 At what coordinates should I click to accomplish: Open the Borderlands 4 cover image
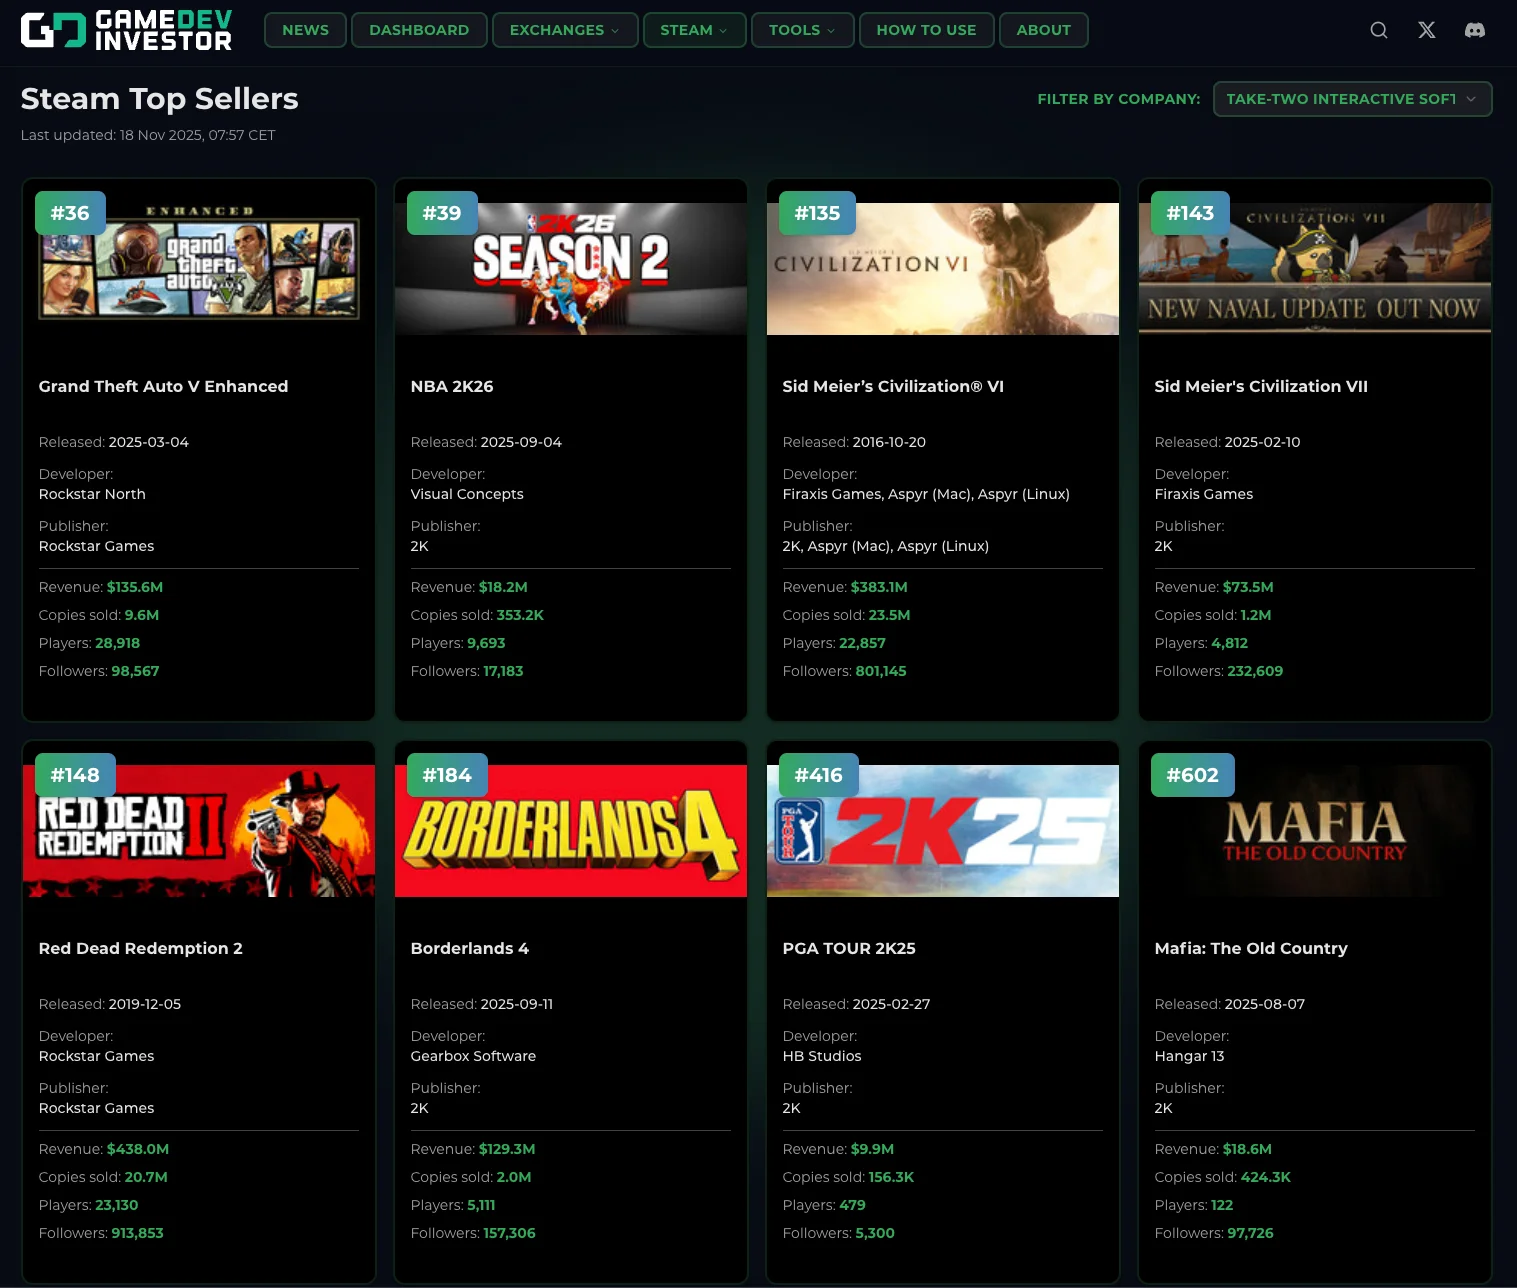[x=570, y=831]
